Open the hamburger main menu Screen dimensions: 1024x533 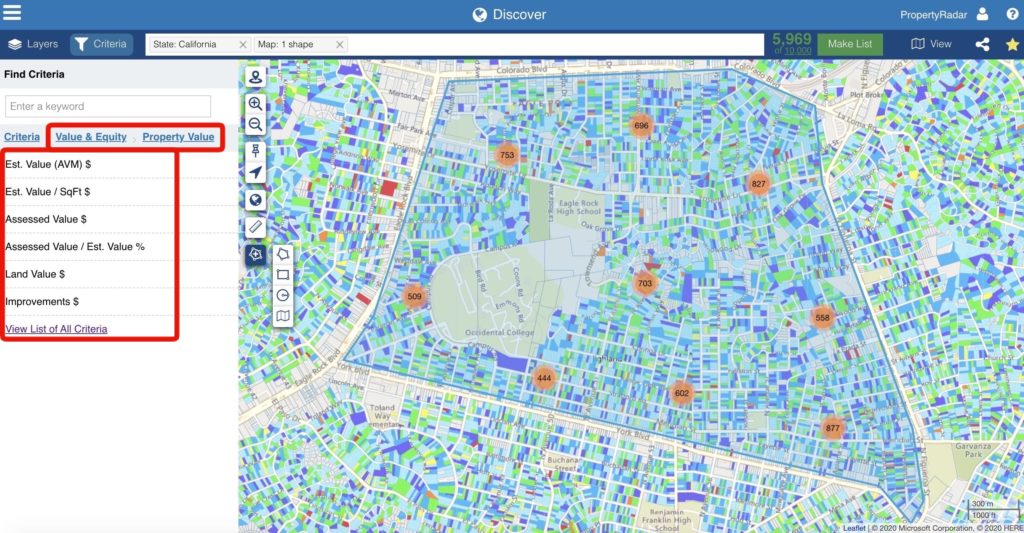[12, 12]
